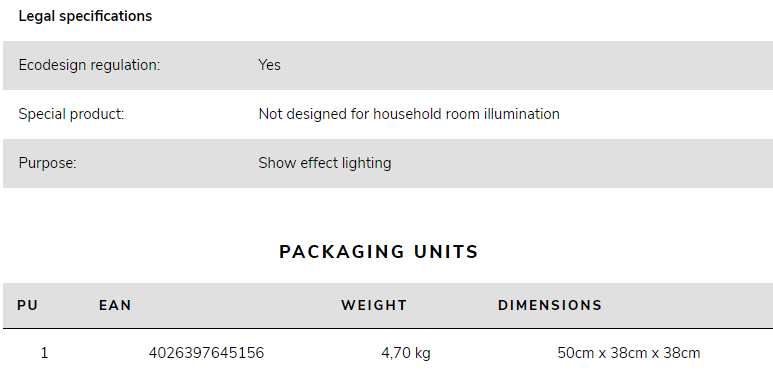Click the WEIGHT column header

(x=374, y=306)
